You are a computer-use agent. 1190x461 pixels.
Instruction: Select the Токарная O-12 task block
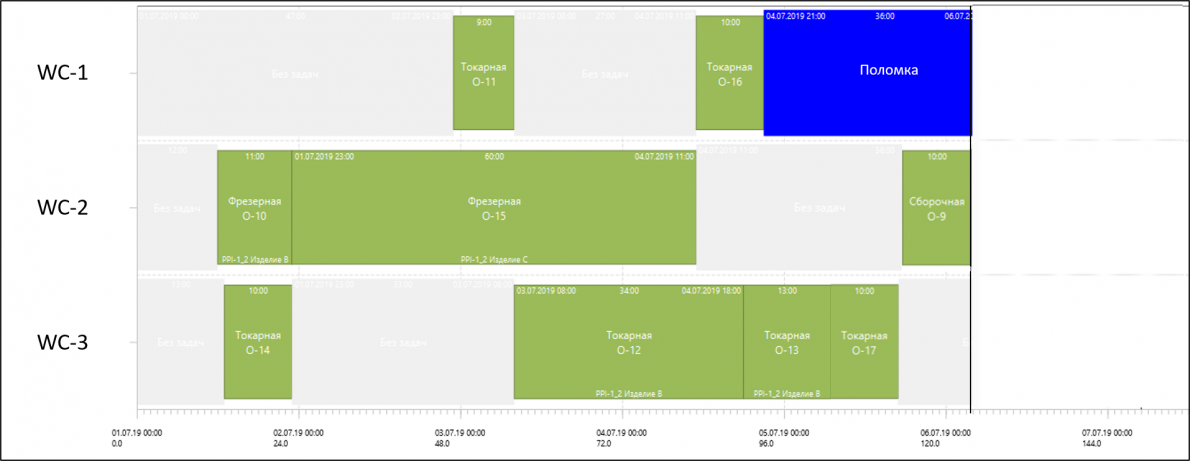click(628, 342)
